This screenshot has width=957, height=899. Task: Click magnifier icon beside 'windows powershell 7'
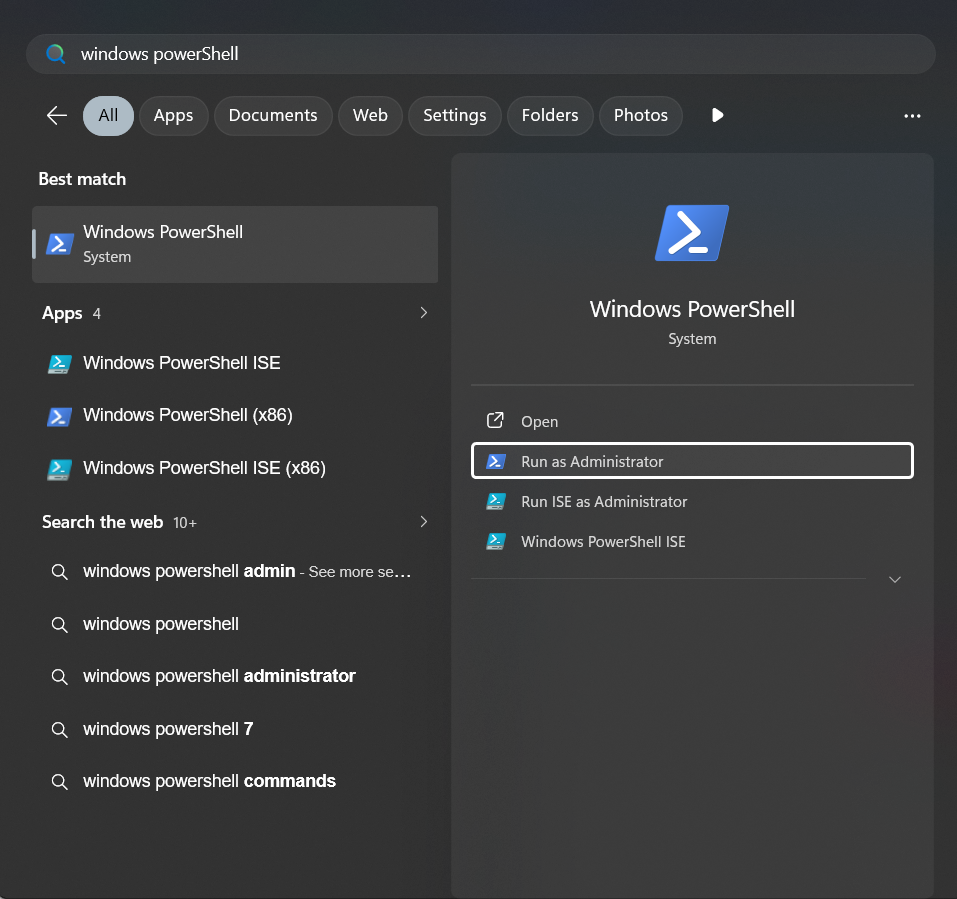[59, 729]
